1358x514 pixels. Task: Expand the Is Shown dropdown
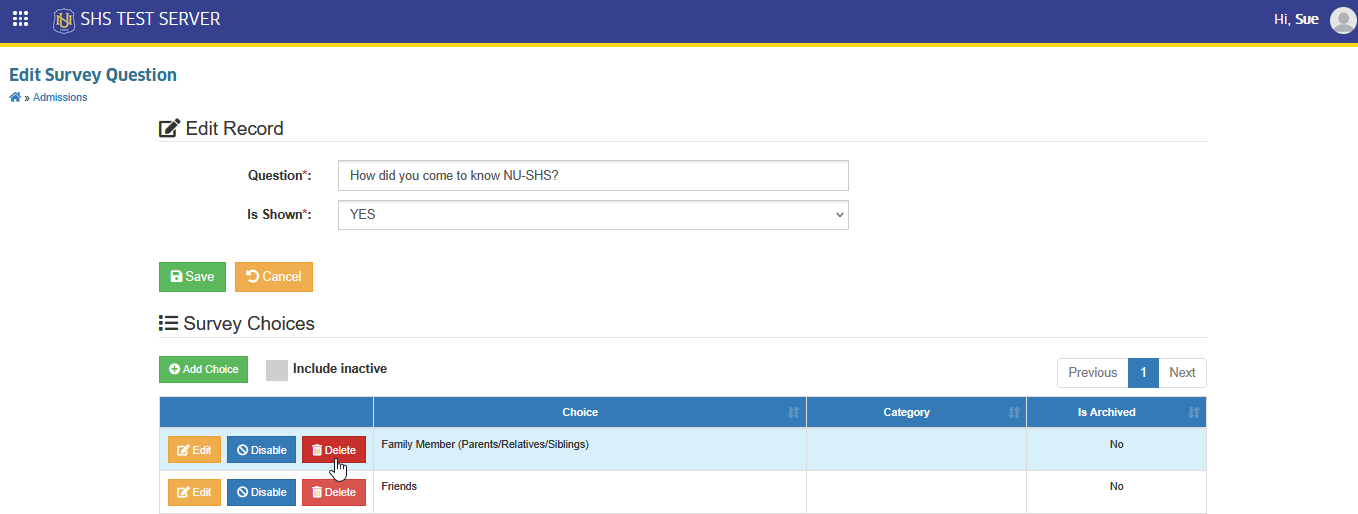593,214
